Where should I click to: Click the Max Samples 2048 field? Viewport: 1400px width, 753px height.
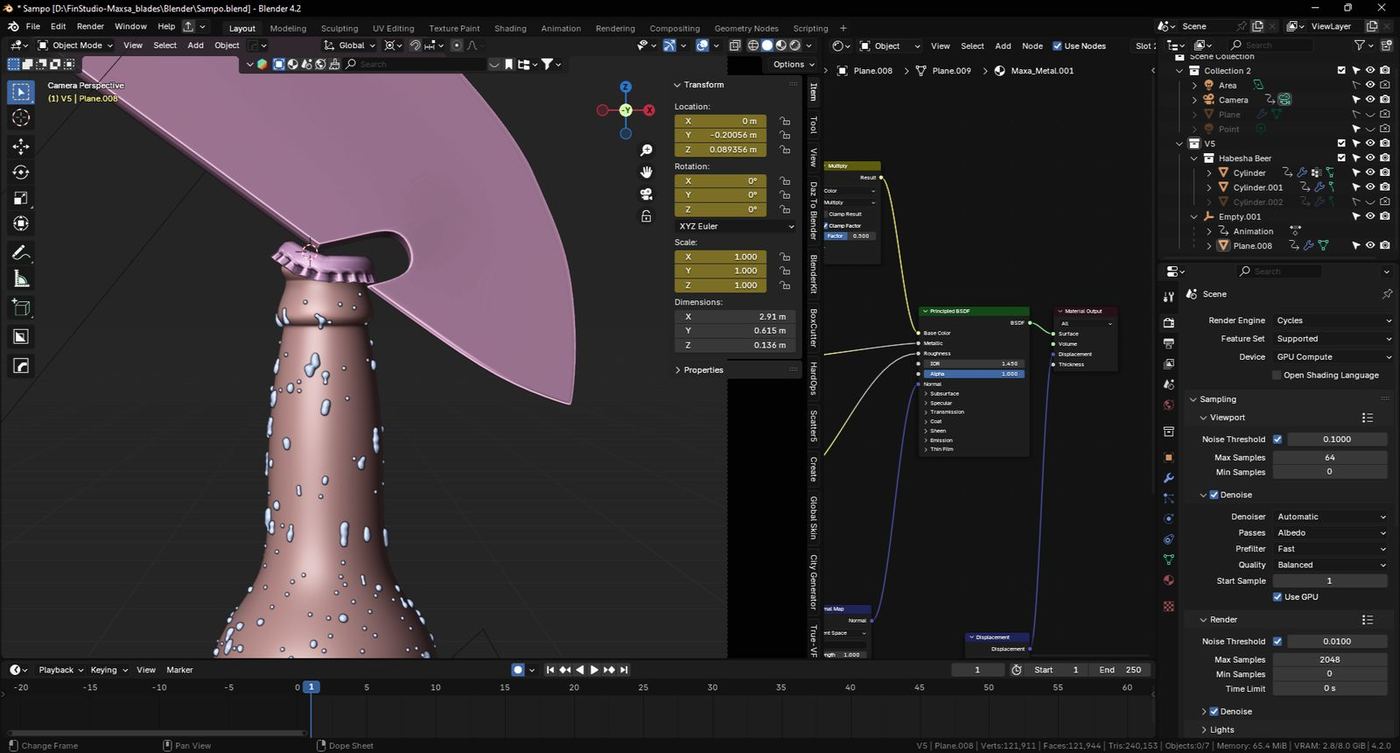pyautogui.click(x=1330, y=660)
